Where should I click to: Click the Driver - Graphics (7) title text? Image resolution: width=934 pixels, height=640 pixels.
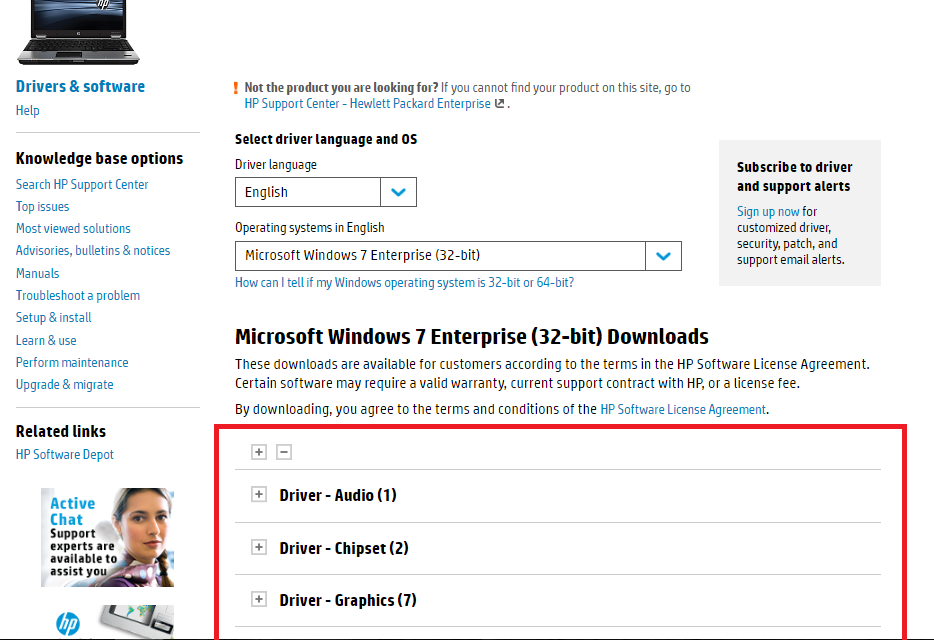coord(348,600)
